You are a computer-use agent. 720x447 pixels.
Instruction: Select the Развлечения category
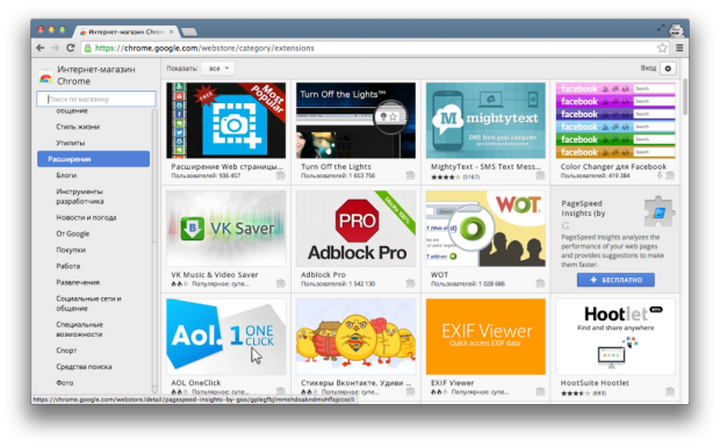click(78, 282)
